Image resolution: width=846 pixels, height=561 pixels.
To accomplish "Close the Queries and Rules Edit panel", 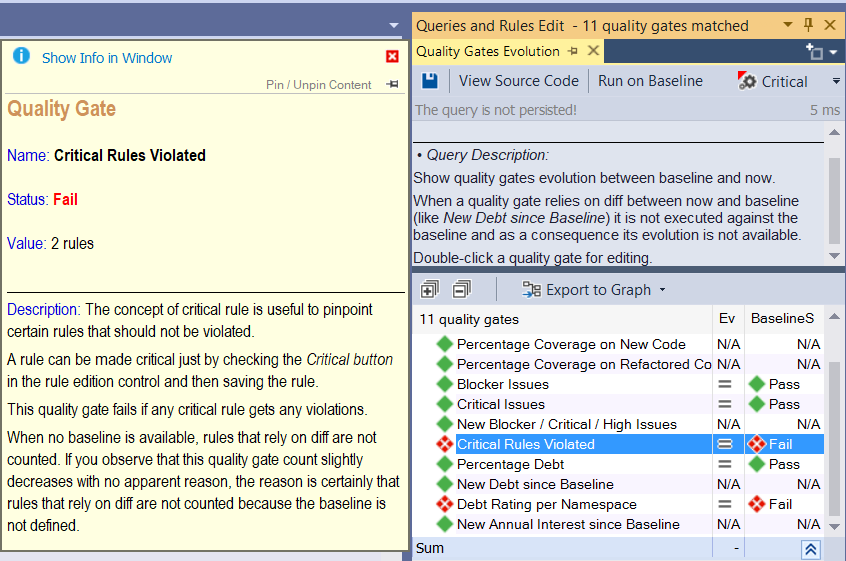I will click(x=830, y=25).
